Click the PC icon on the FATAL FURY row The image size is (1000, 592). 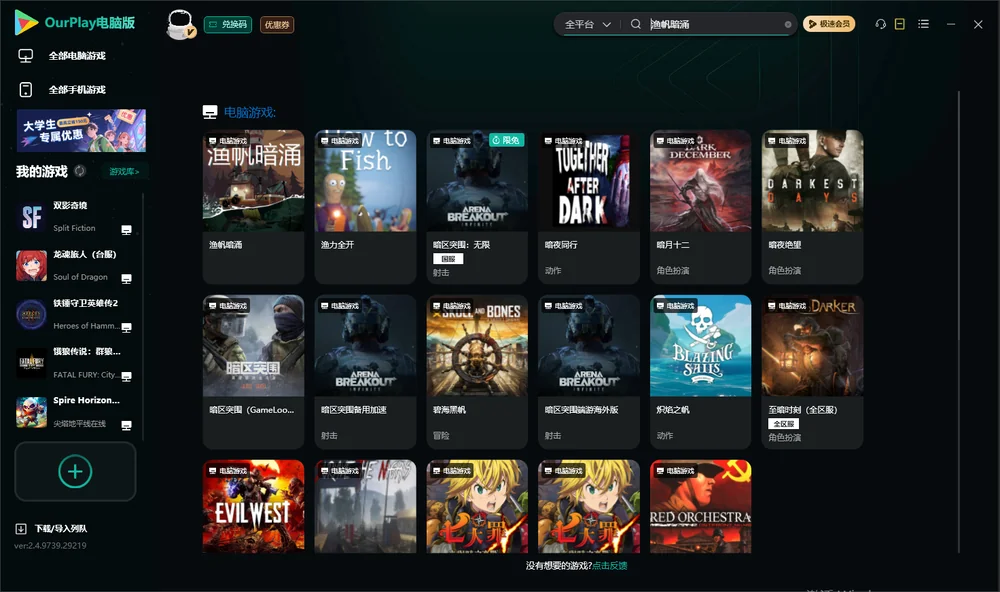pos(126,376)
